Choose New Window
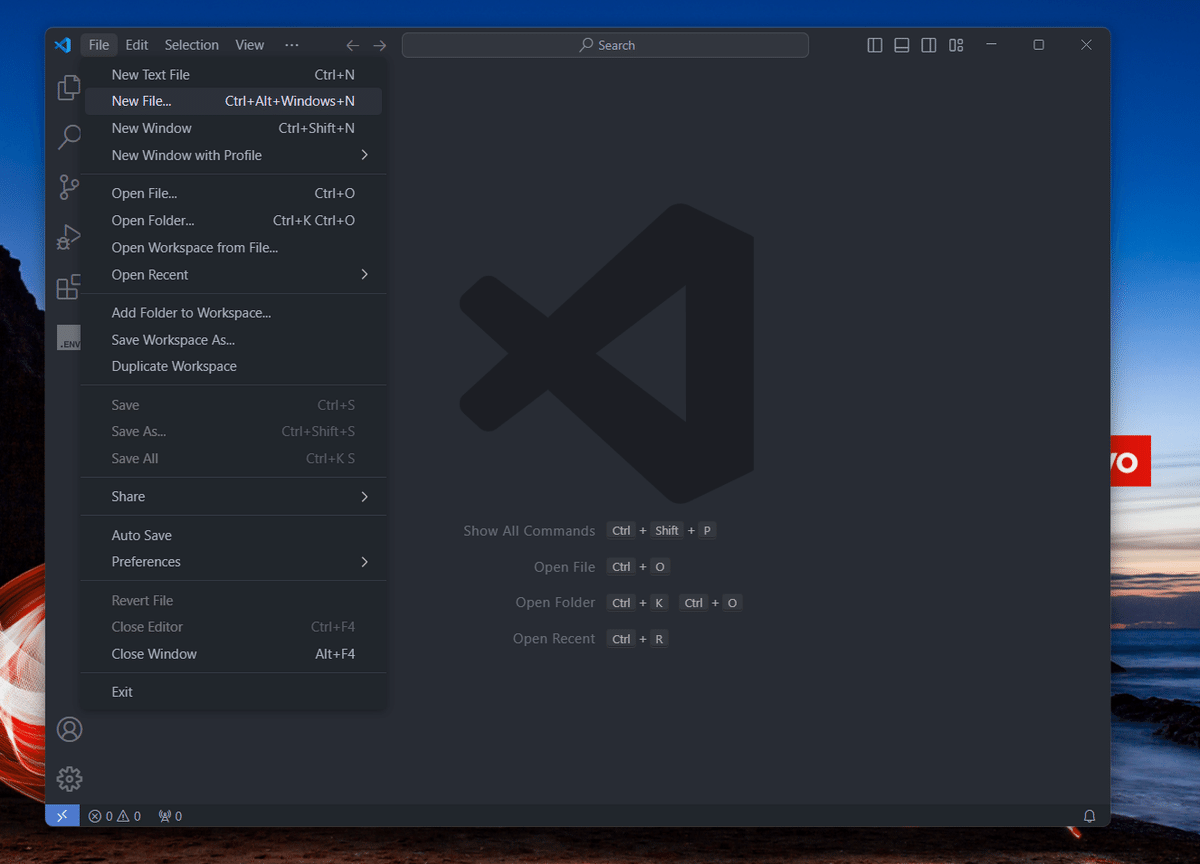The image size is (1200, 864). 233,128
